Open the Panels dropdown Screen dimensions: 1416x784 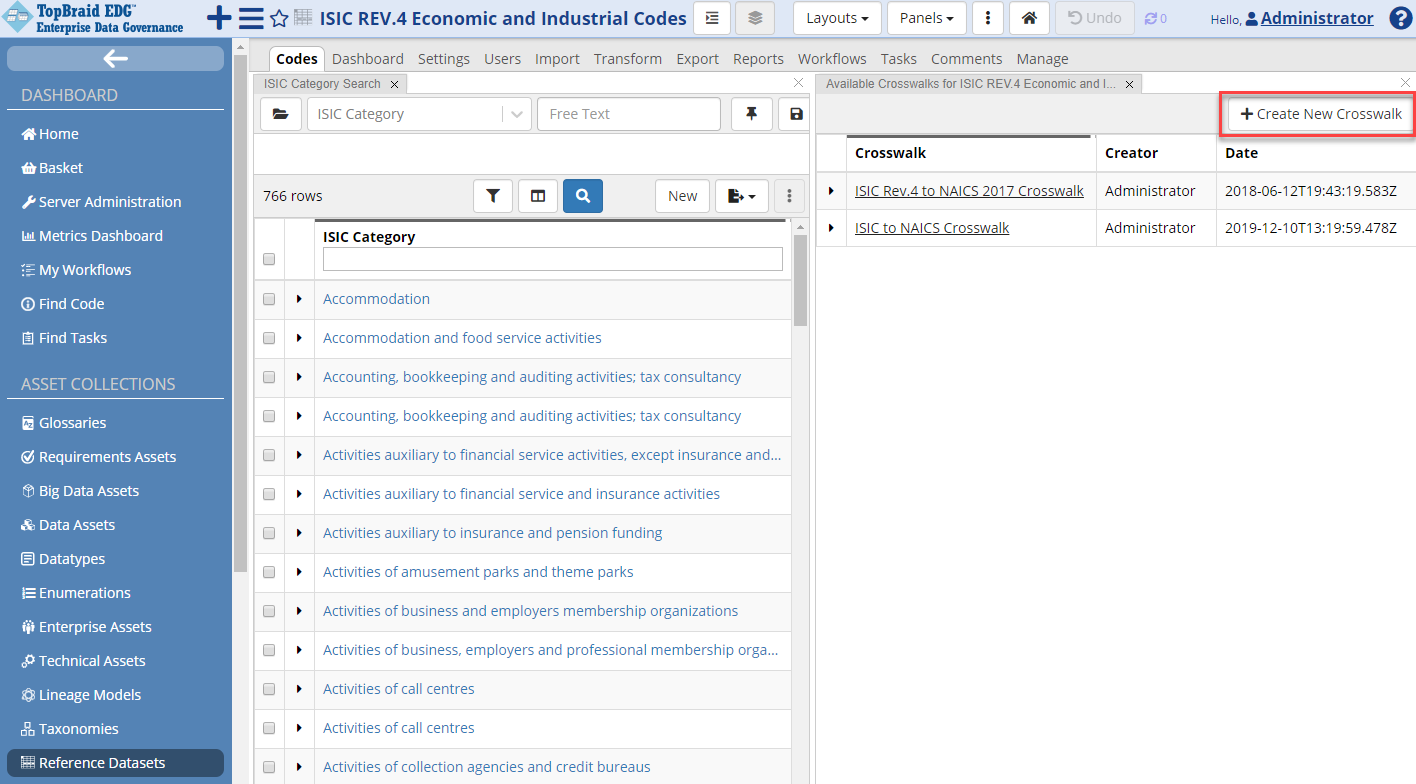click(x=926, y=18)
